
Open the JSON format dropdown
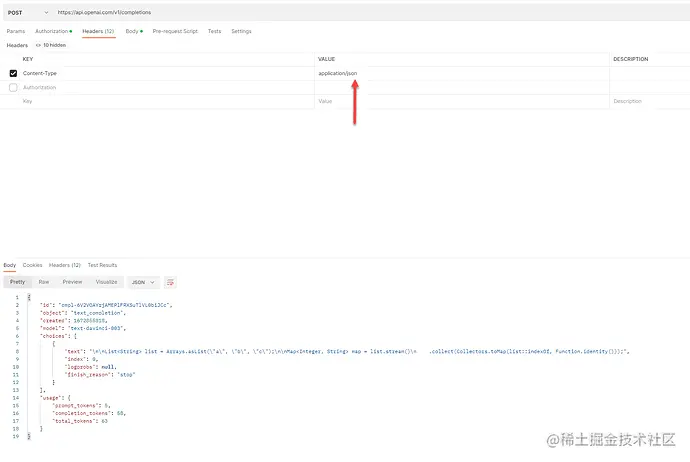tap(143, 282)
